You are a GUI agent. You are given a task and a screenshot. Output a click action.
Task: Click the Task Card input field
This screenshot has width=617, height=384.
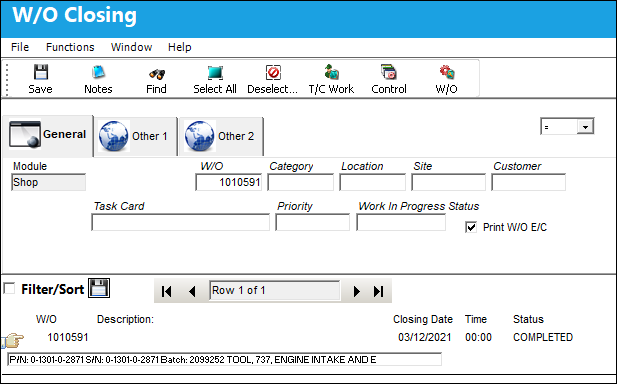point(181,222)
